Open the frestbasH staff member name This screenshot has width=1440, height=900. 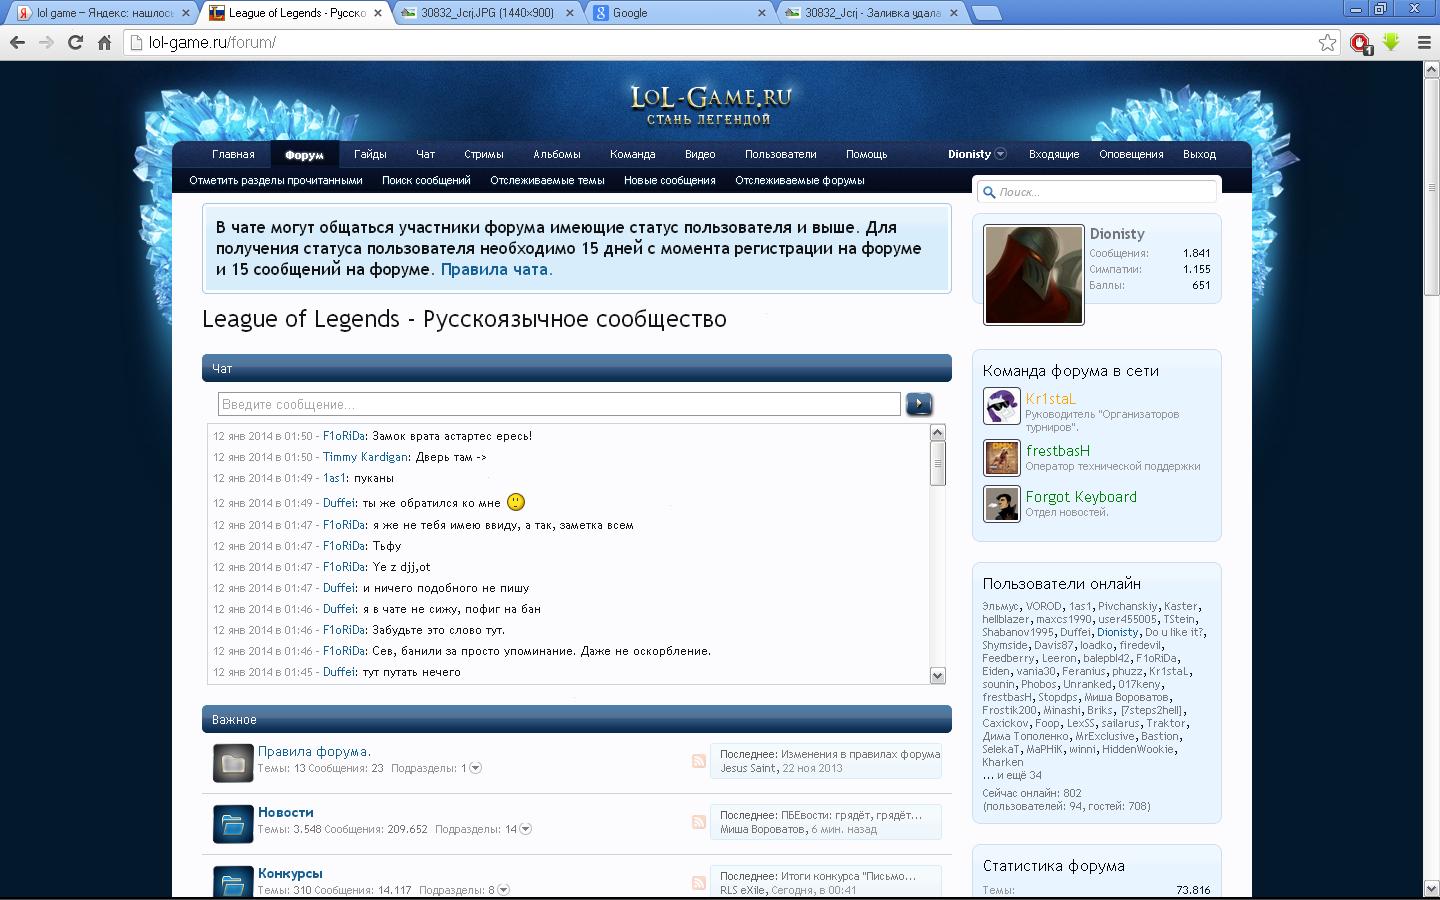tap(1058, 450)
